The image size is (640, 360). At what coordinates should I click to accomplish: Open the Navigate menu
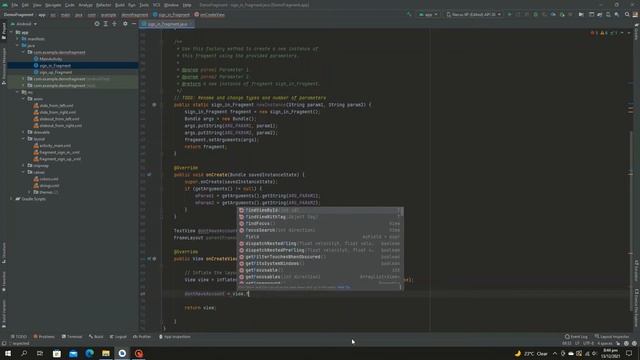click(x=53, y=5)
